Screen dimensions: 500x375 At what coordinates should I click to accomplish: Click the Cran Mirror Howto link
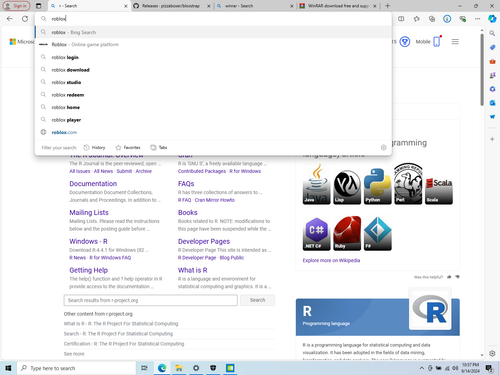pos(215,200)
